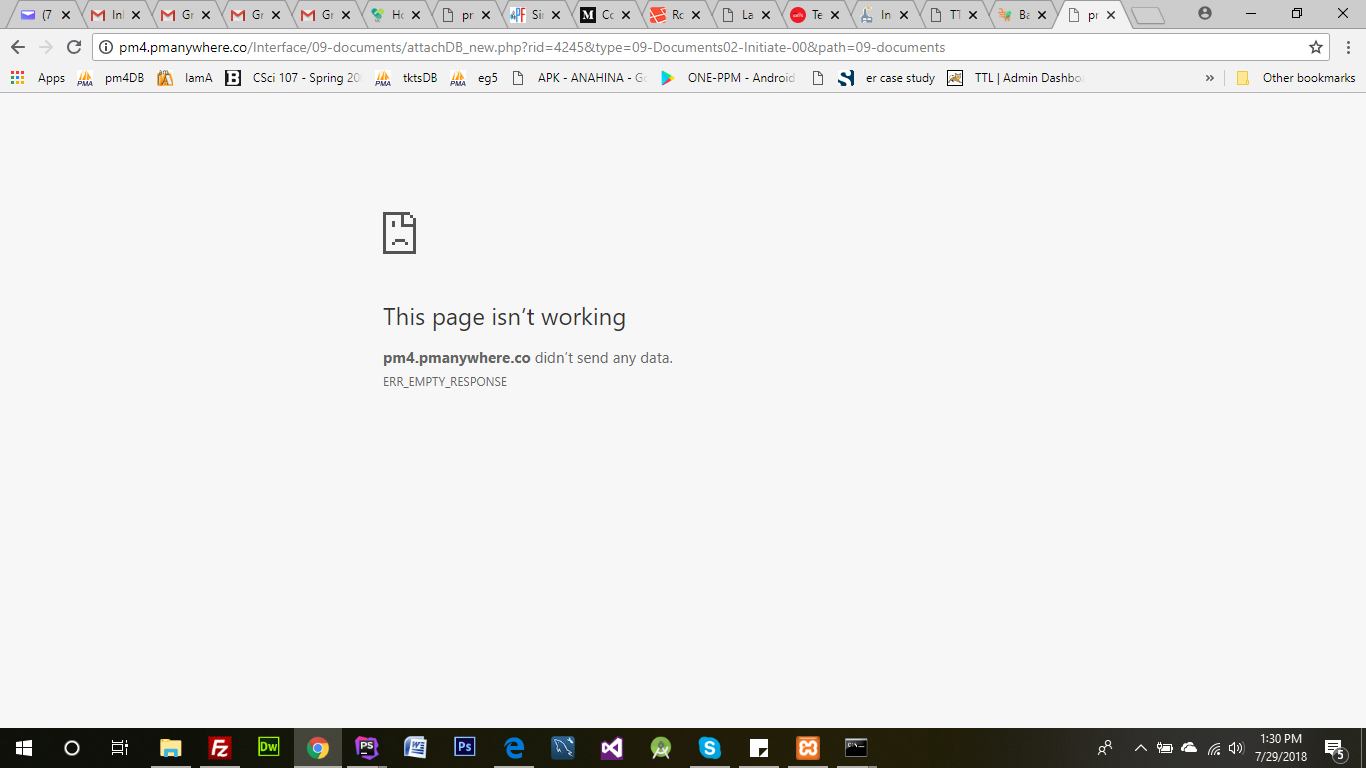This screenshot has height=768, width=1366.
Task: Open Chrome's three-dot menu
Action: click(1348, 47)
